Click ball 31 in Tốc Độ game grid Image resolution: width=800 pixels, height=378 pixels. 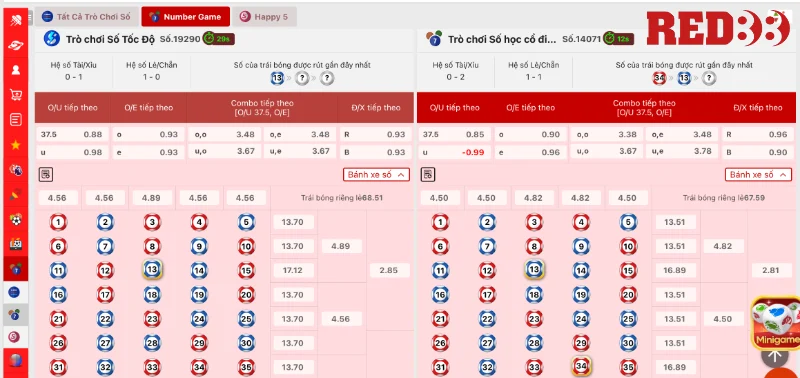coord(58,367)
